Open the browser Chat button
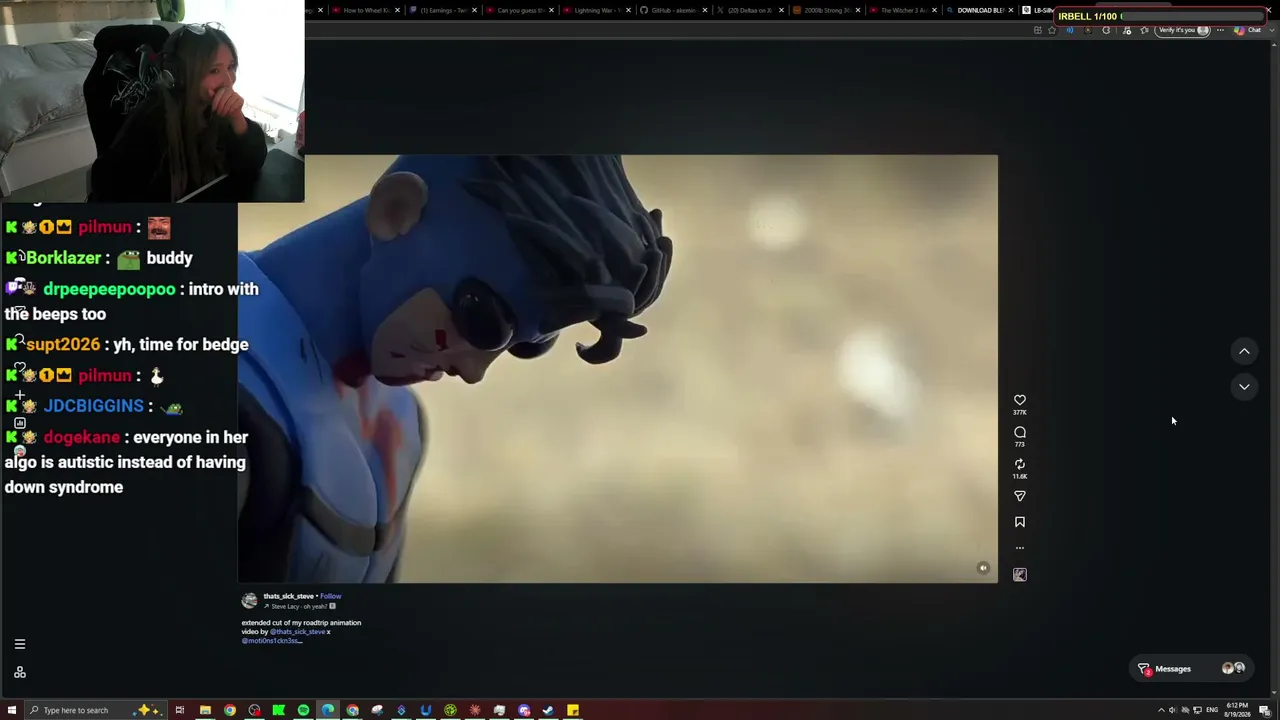Screen dimensions: 1280x720 pos(1247,30)
